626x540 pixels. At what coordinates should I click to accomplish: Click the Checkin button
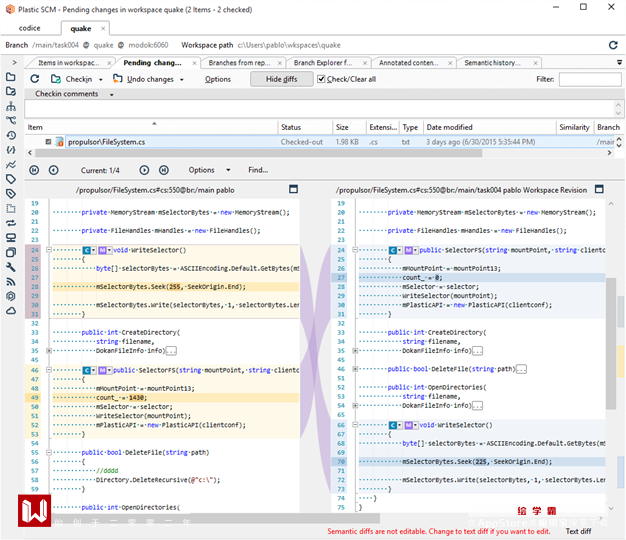[x=72, y=79]
